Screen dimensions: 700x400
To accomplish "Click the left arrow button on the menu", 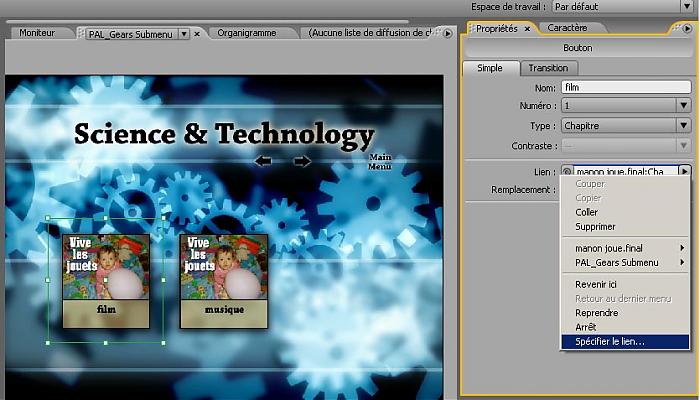I will (x=263, y=161).
